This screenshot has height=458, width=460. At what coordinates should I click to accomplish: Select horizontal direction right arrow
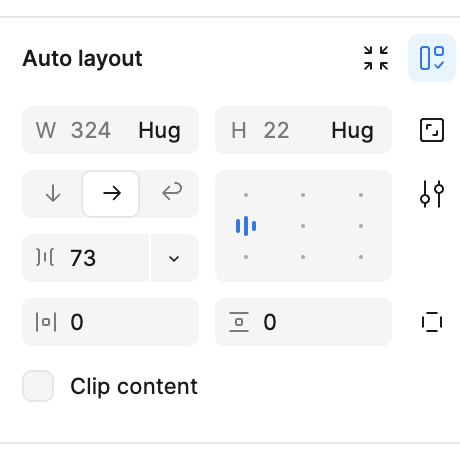[111, 194]
